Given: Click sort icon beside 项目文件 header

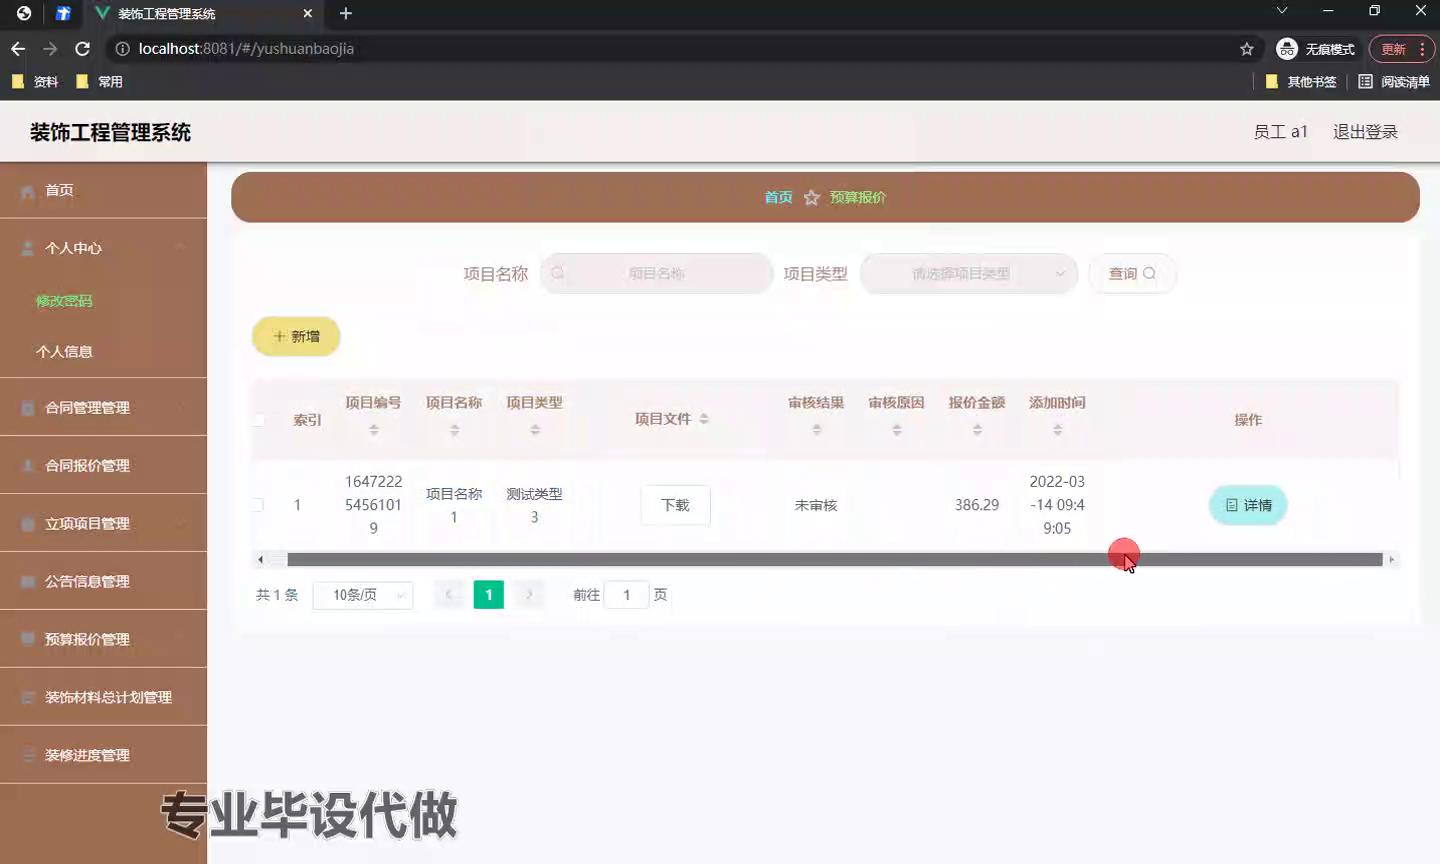Looking at the screenshot, I should coord(704,419).
